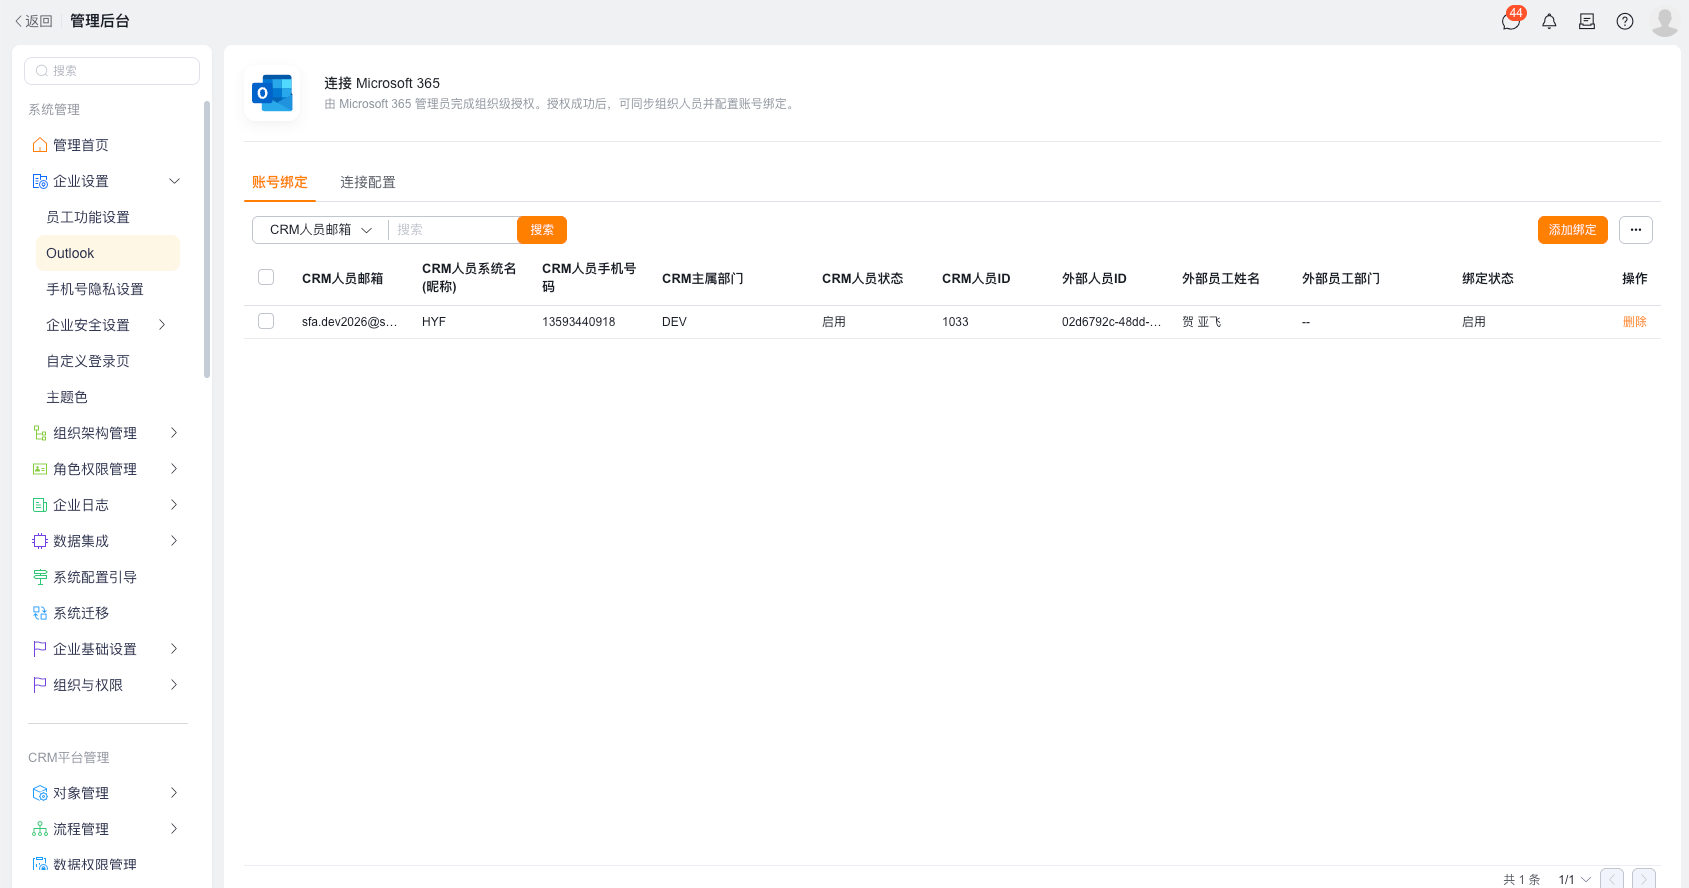This screenshot has height=888, width=1689.
Task: Click the task inbox icon in header
Action: (1587, 21)
